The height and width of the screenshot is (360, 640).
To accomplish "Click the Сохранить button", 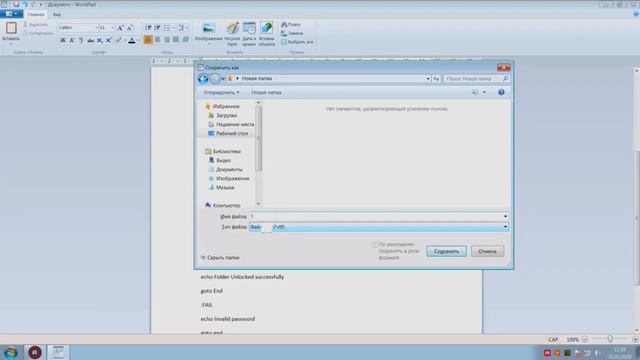I will pos(446,251).
